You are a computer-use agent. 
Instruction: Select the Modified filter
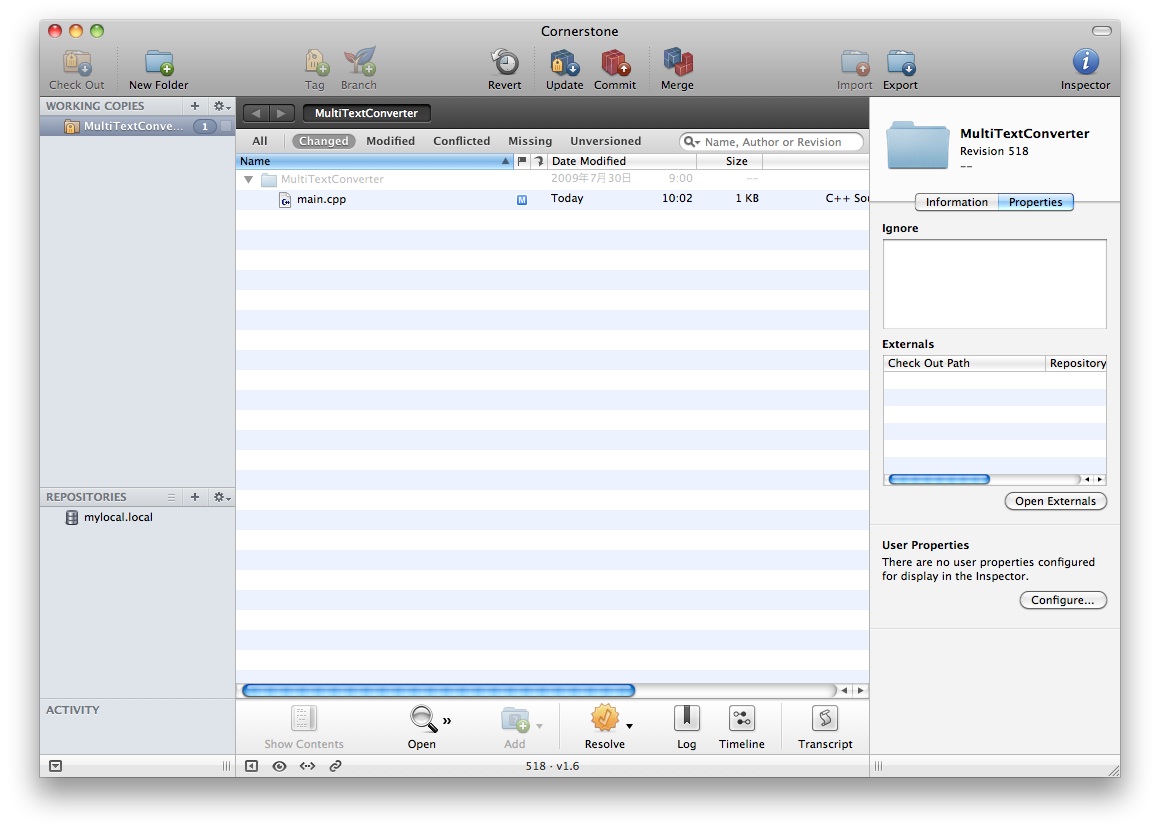click(x=391, y=141)
